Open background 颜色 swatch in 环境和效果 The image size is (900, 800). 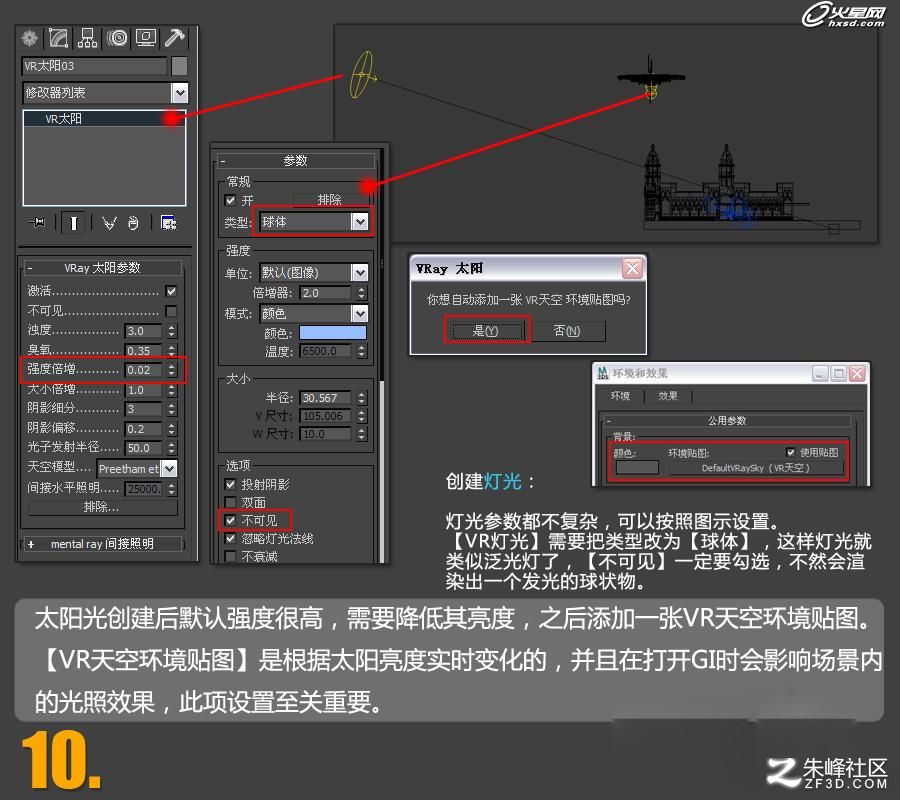637,467
